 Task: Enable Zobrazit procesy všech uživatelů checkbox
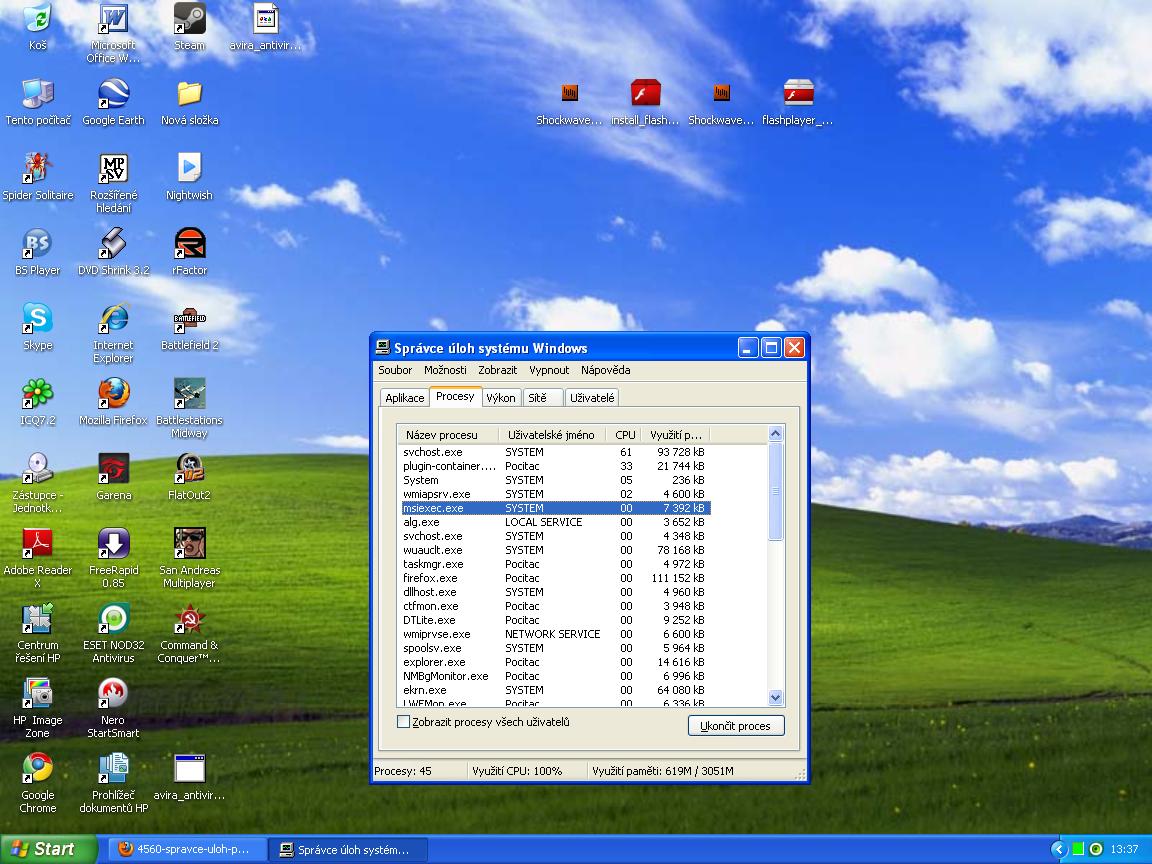point(404,722)
